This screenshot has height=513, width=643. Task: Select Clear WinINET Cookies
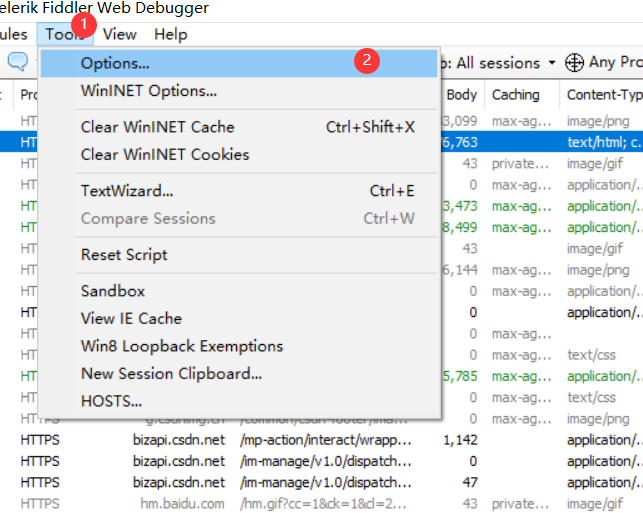click(x=239, y=155)
